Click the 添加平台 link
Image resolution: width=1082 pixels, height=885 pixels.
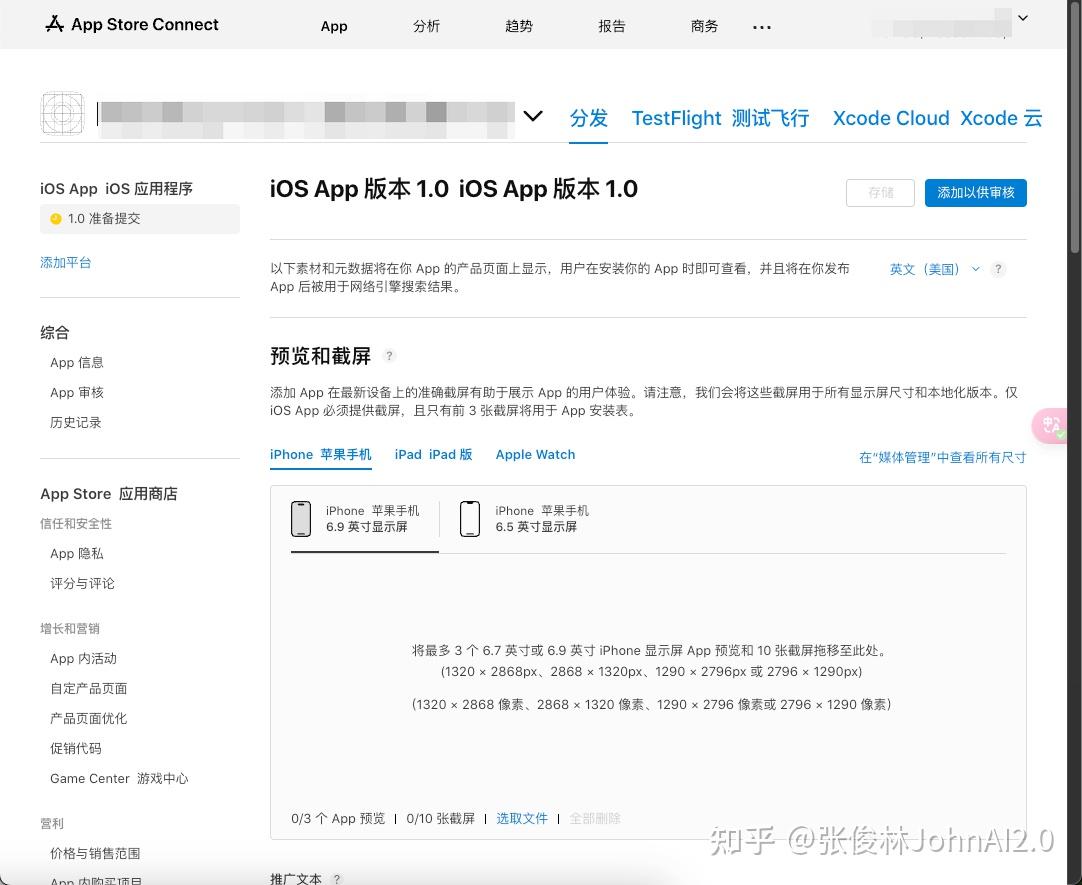click(65, 262)
